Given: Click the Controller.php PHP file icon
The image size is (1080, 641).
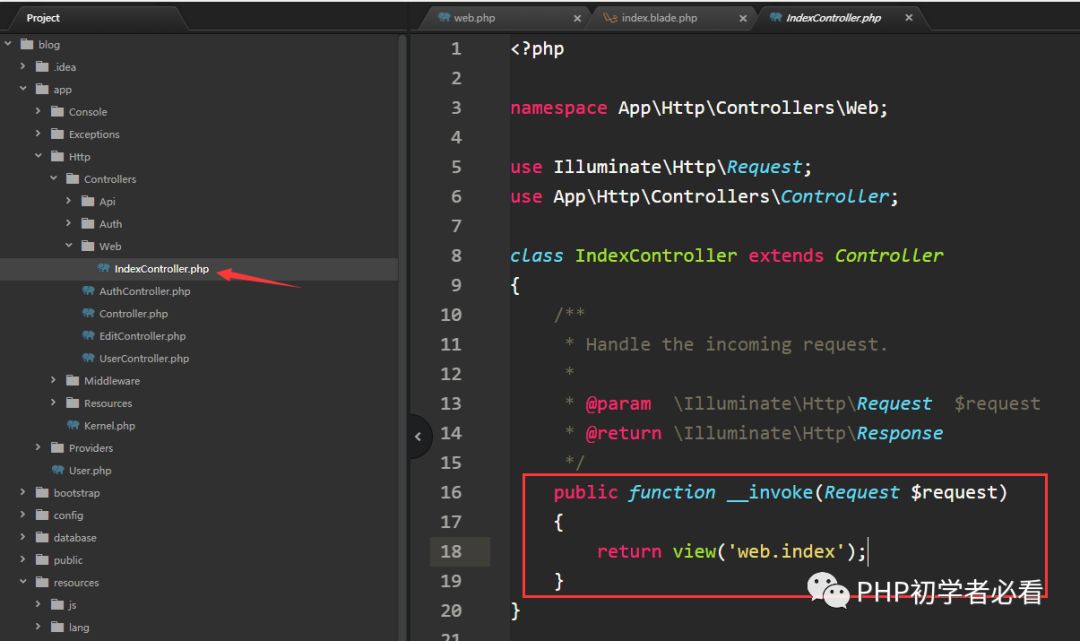Looking at the screenshot, I should [88, 313].
